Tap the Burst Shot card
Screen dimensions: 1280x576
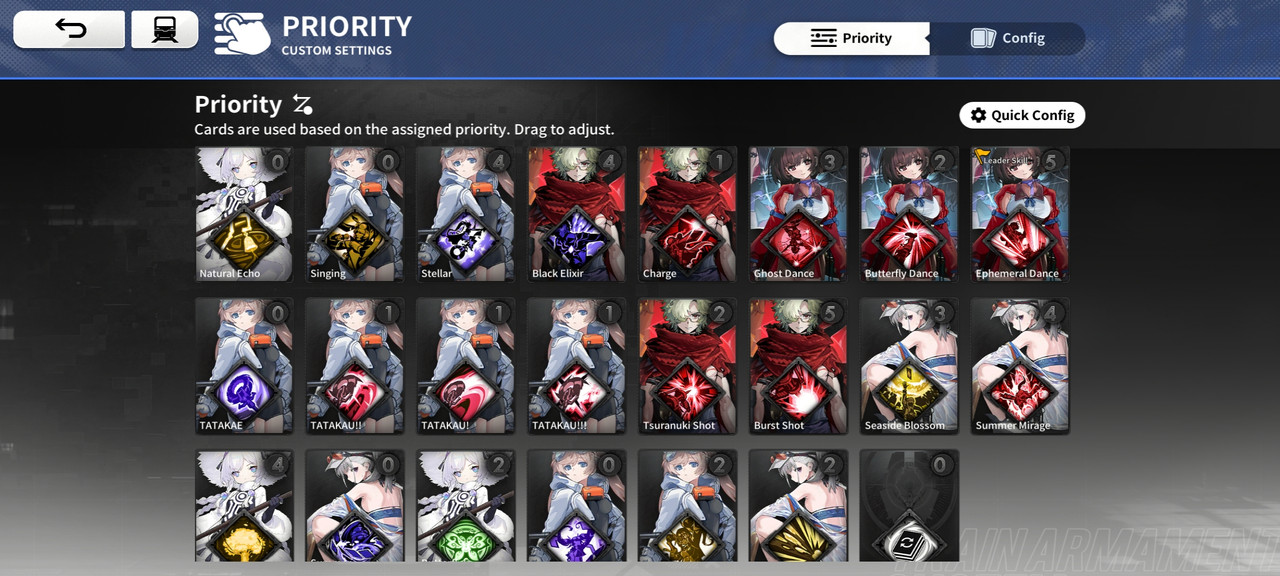[x=798, y=366]
